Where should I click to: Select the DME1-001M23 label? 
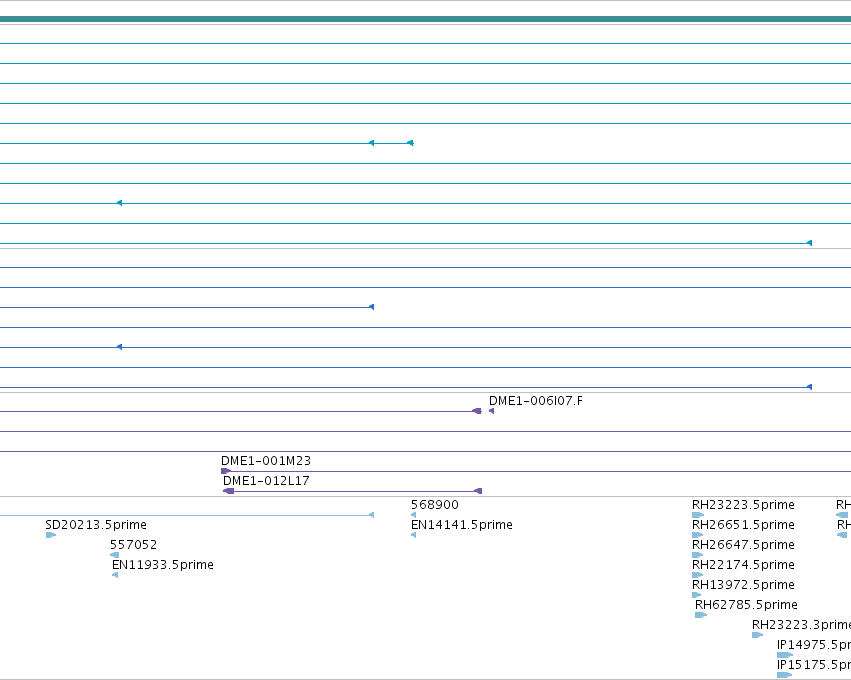265,461
